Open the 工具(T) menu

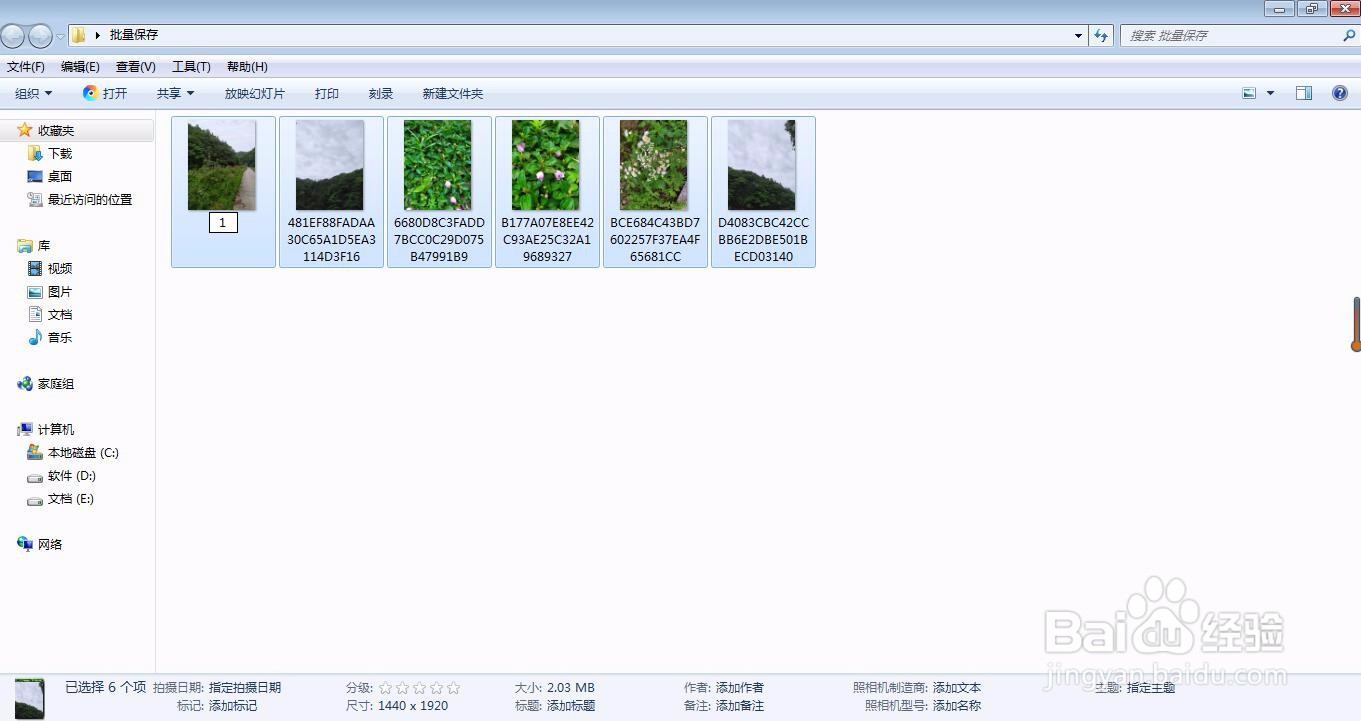click(191, 67)
